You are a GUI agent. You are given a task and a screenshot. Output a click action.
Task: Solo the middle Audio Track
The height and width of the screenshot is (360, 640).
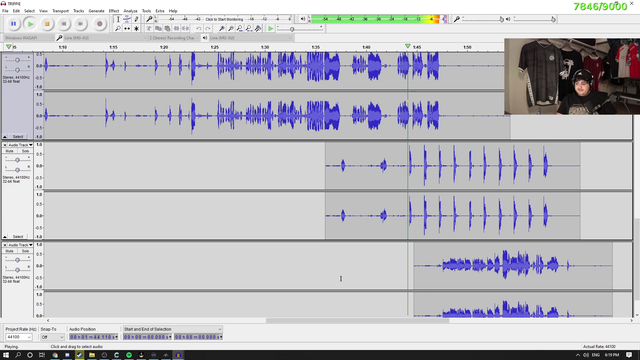coord(25,151)
